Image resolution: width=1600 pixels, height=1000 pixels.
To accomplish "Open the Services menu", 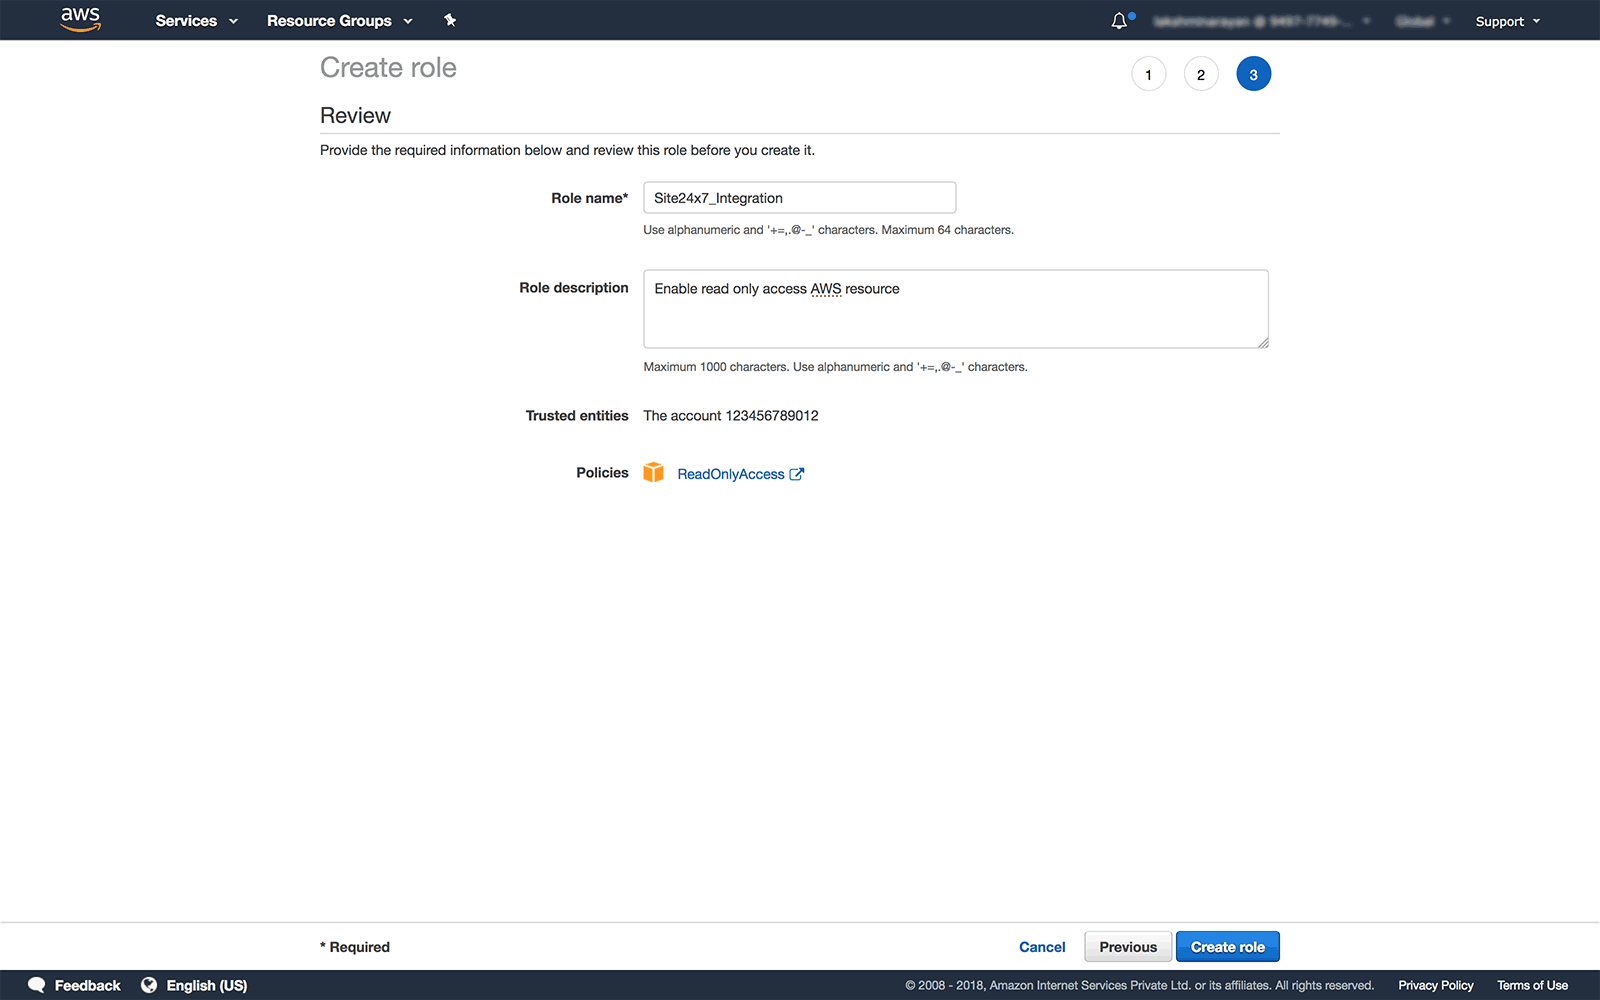I will click(196, 20).
